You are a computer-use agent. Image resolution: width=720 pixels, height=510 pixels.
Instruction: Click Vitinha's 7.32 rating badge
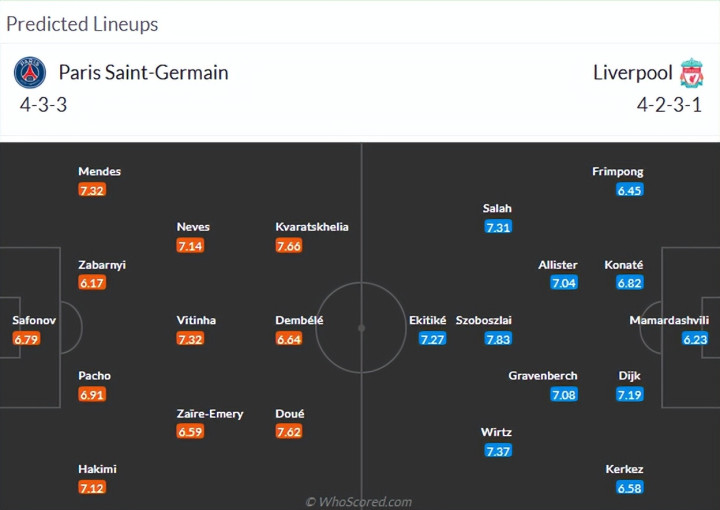coord(190,339)
